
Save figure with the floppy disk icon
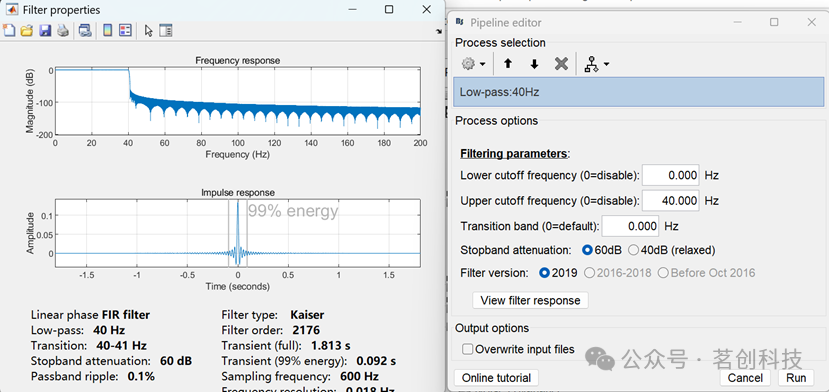(45, 31)
